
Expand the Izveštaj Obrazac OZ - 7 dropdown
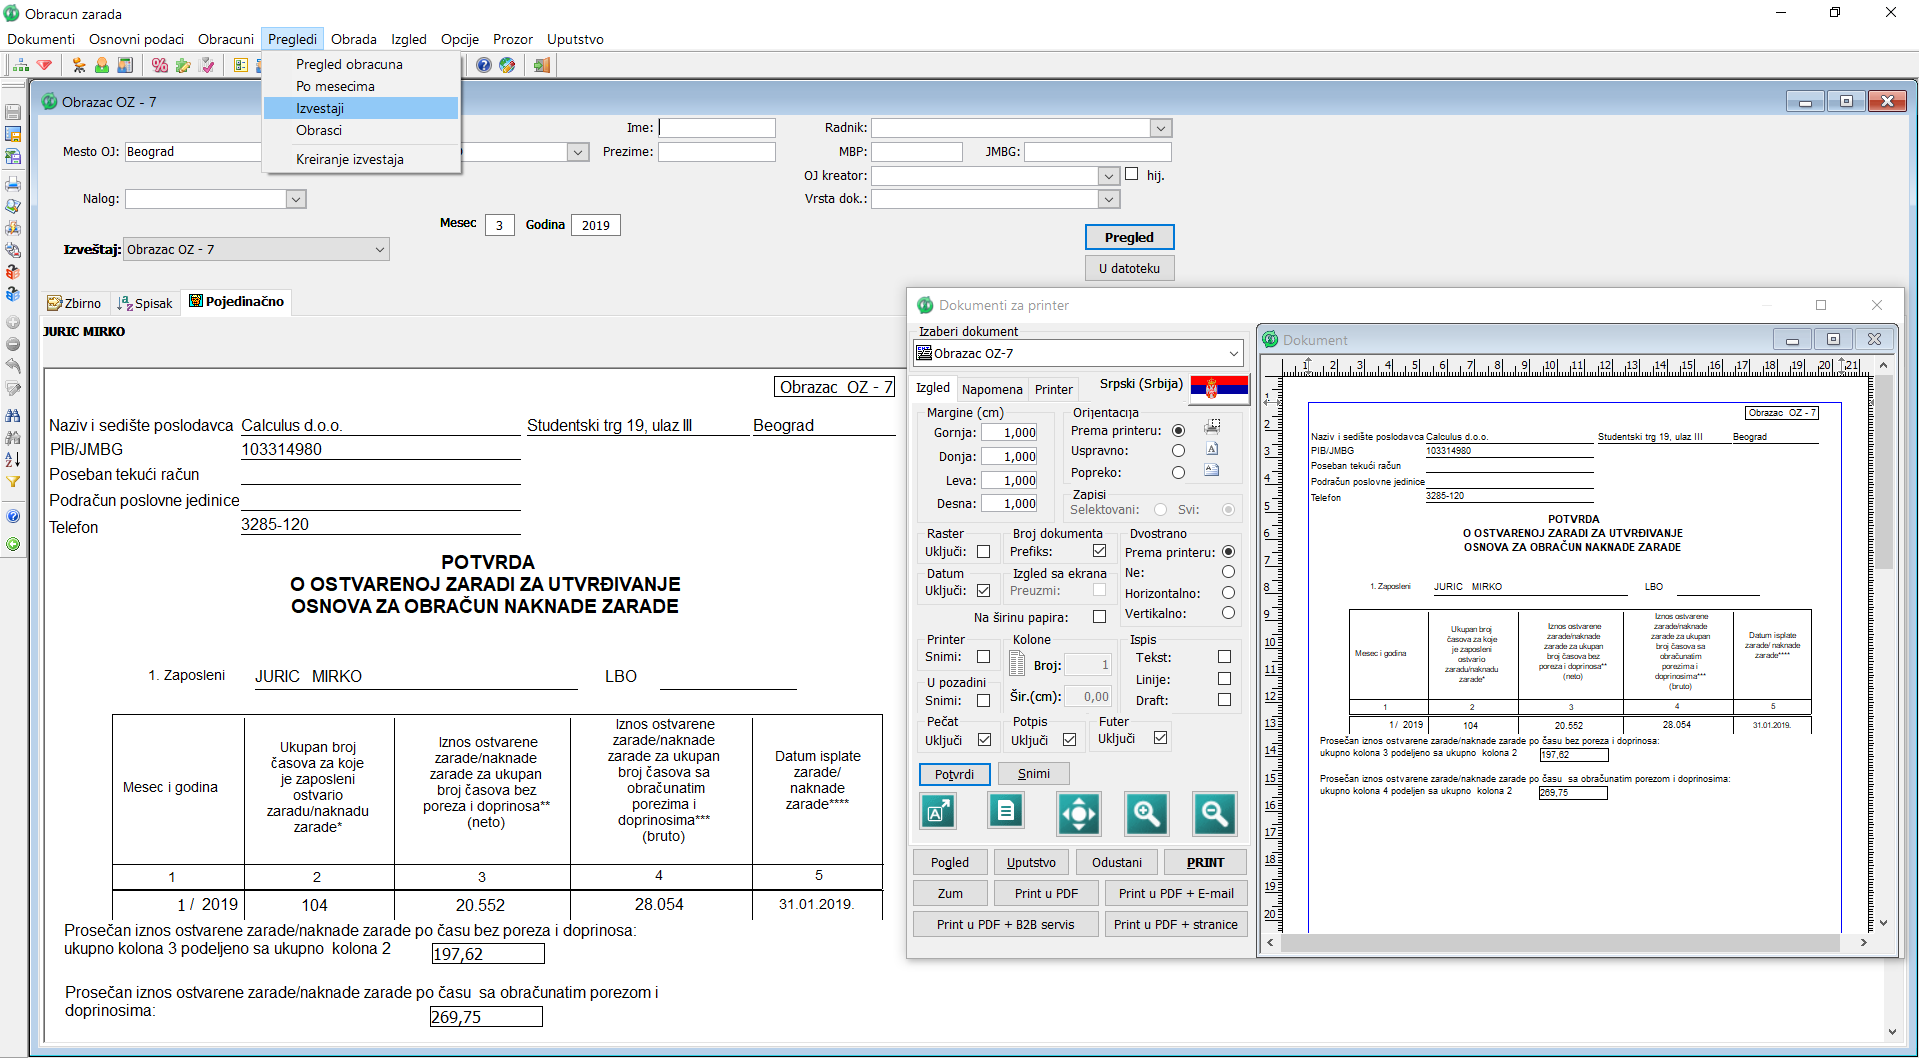380,250
